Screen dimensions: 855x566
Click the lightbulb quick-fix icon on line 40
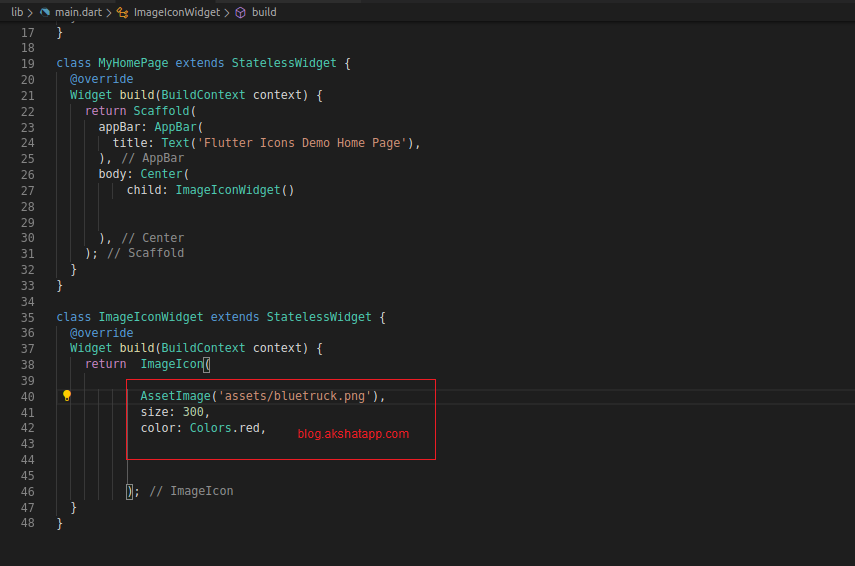point(67,396)
